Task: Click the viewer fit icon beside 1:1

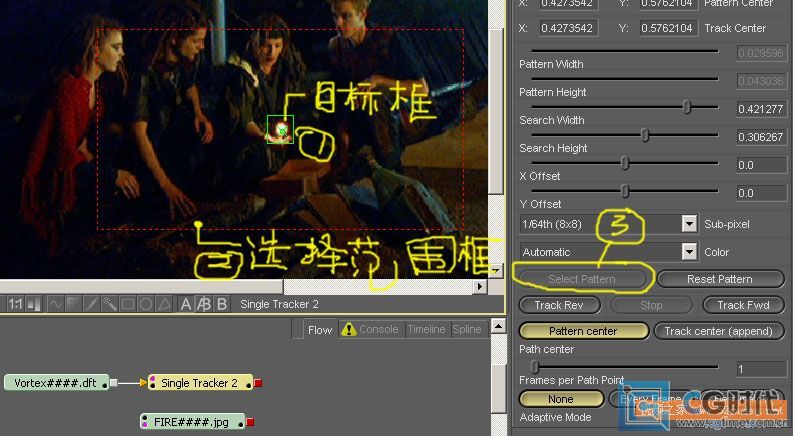Action: 34,304
